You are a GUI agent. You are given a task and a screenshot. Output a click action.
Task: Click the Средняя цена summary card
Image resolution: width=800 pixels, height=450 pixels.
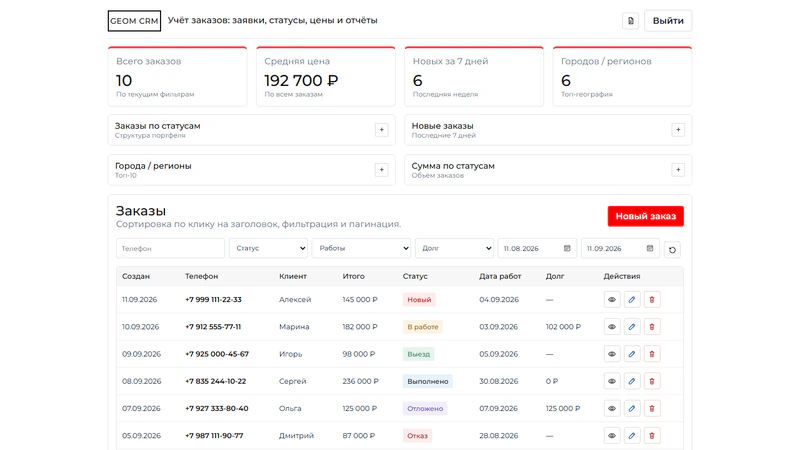point(326,77)
